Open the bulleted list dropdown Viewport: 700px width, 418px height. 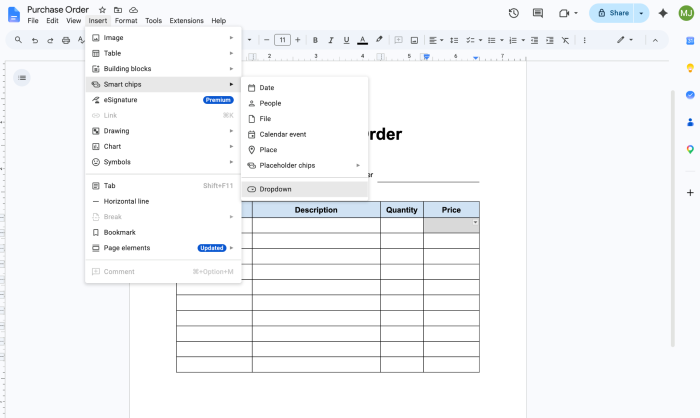coord(495,40)
